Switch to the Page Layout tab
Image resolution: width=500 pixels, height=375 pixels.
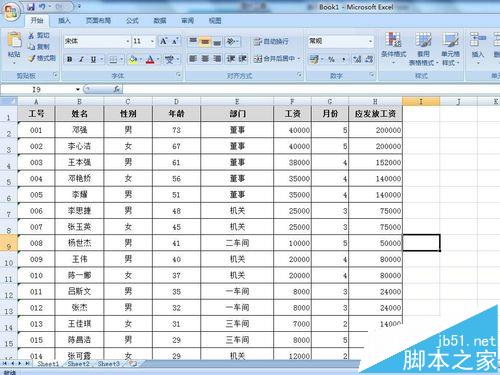click(x=98, y=21)
